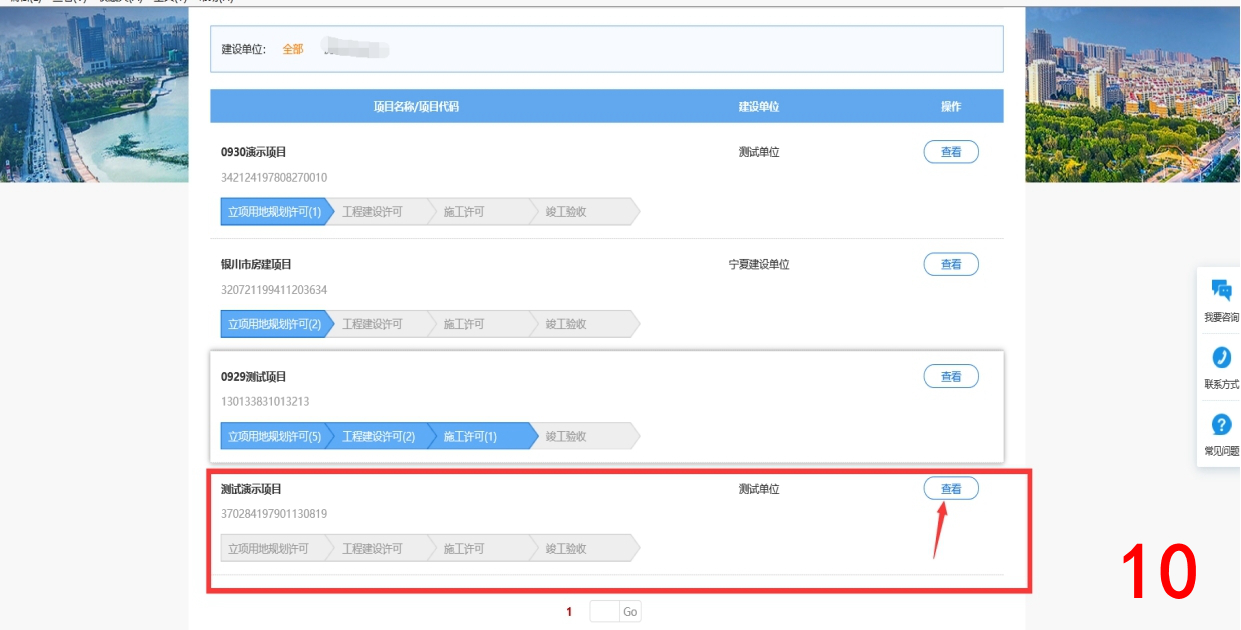Click 竣工验收 stage of 0929测试项目

(566, 436)
